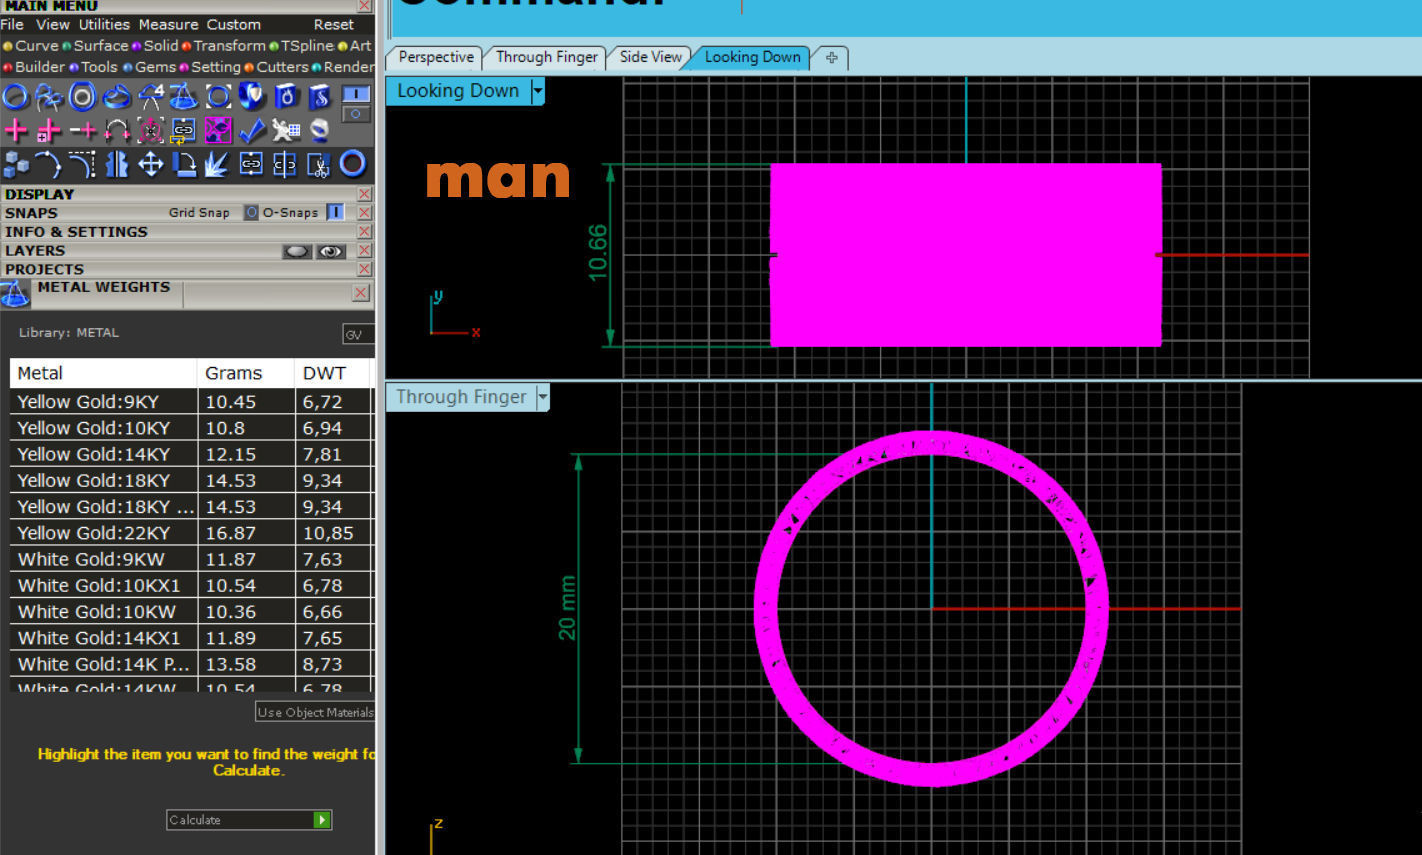The width and height of the screenshot is (1422, 855).
Task: Select the ring rail icon in the toolbar
Action: click(x=15, y=97)
